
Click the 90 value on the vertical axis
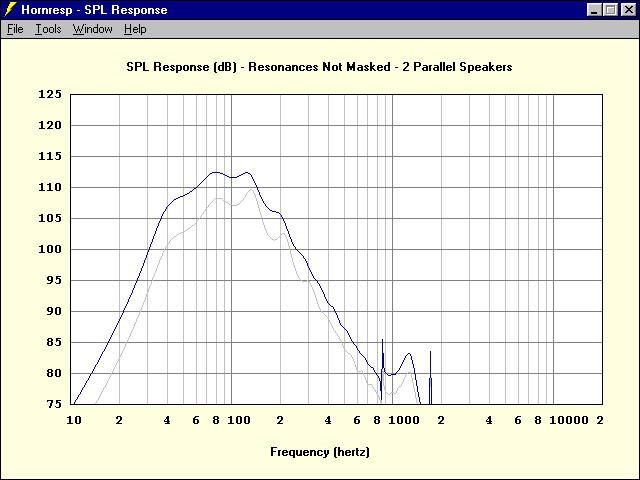pyautogui.click(x=54, y=311)
